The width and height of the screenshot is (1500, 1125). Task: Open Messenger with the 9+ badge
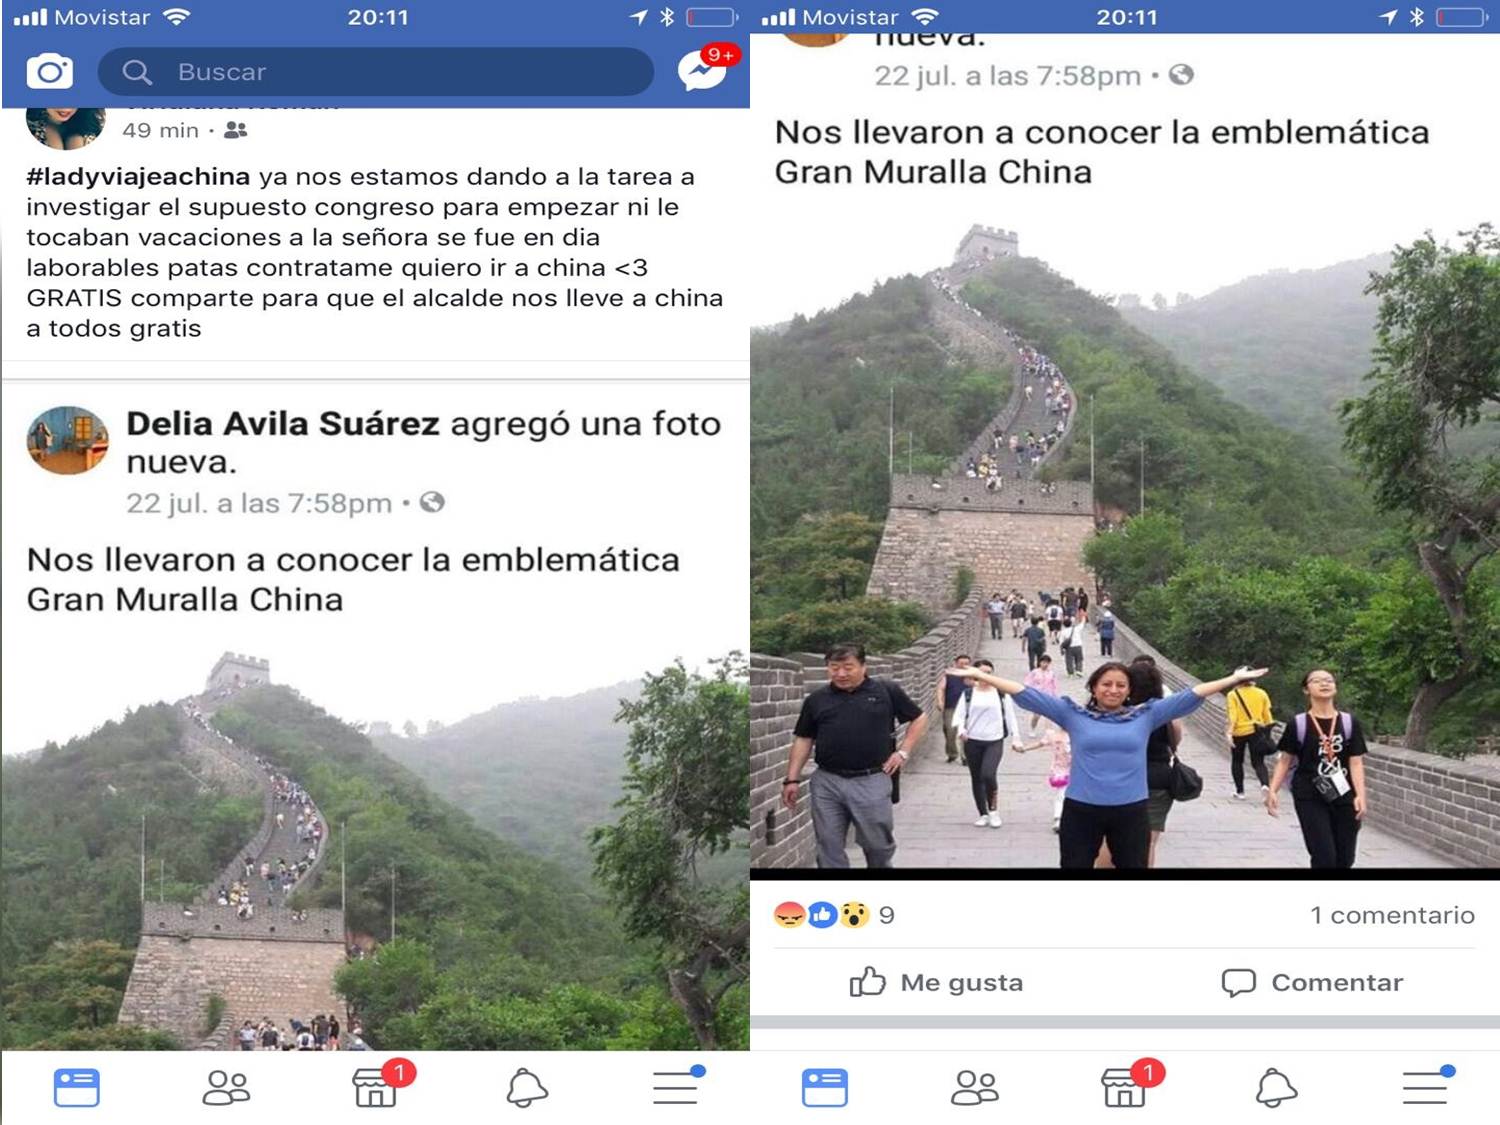(706, 69)
